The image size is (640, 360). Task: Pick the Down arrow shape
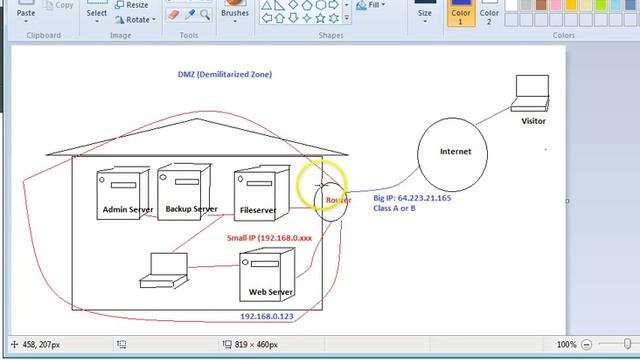click(x=293, y=18)
